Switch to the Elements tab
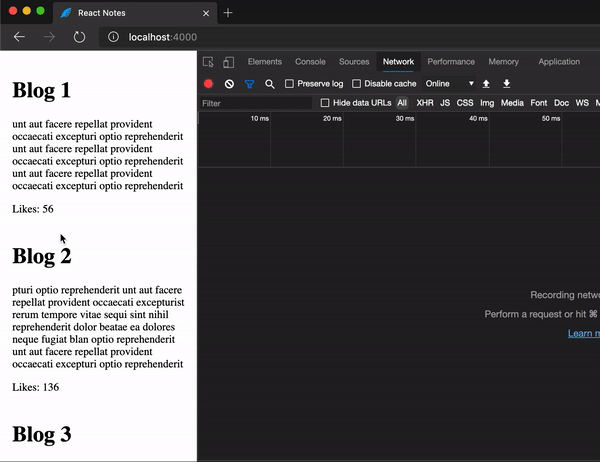 (265, 62)
